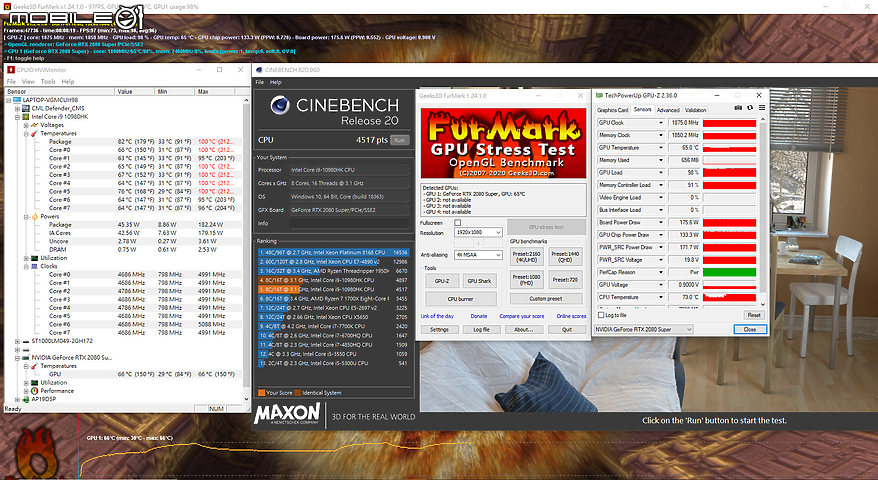Click the CPU burner button
878x480 pixels.
pos(460,299)
